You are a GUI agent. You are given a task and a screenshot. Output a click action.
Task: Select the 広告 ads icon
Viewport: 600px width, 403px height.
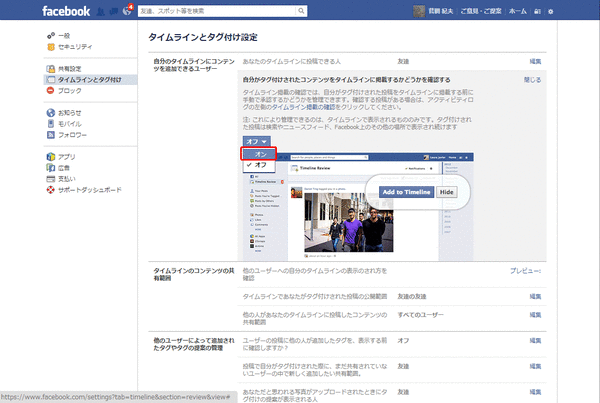click(x=51, y=168)
